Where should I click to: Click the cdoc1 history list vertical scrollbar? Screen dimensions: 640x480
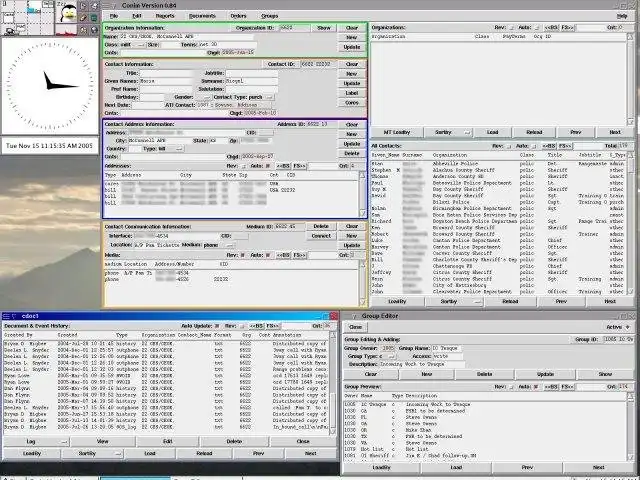tap(333, 383)
